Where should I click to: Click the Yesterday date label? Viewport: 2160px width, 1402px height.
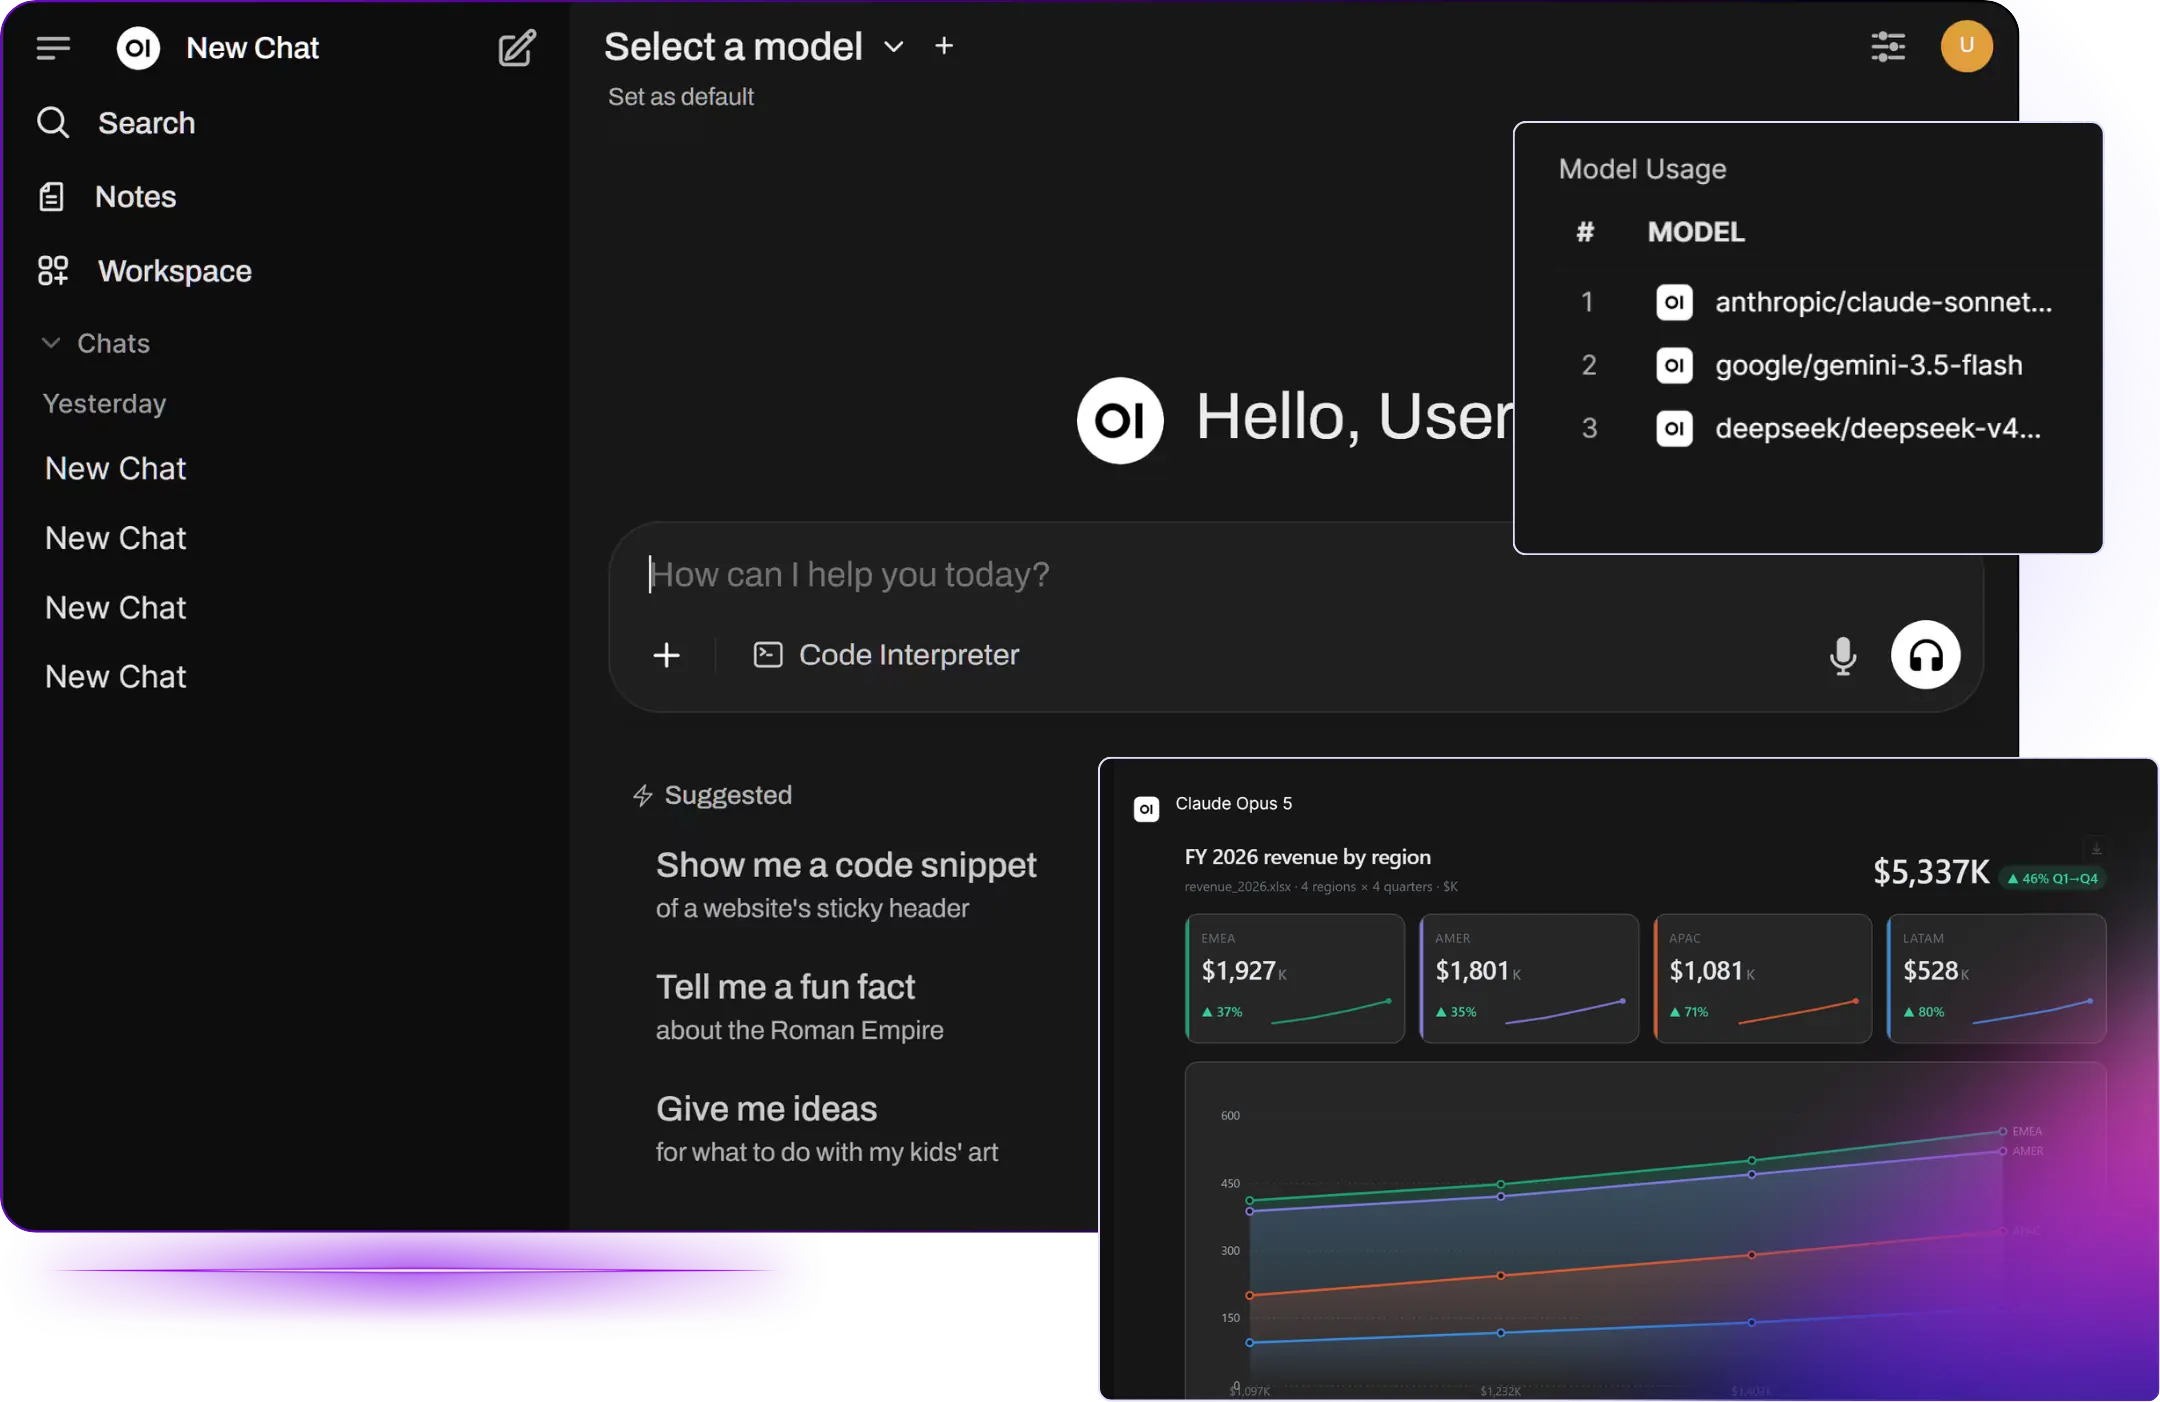point(104,403)
